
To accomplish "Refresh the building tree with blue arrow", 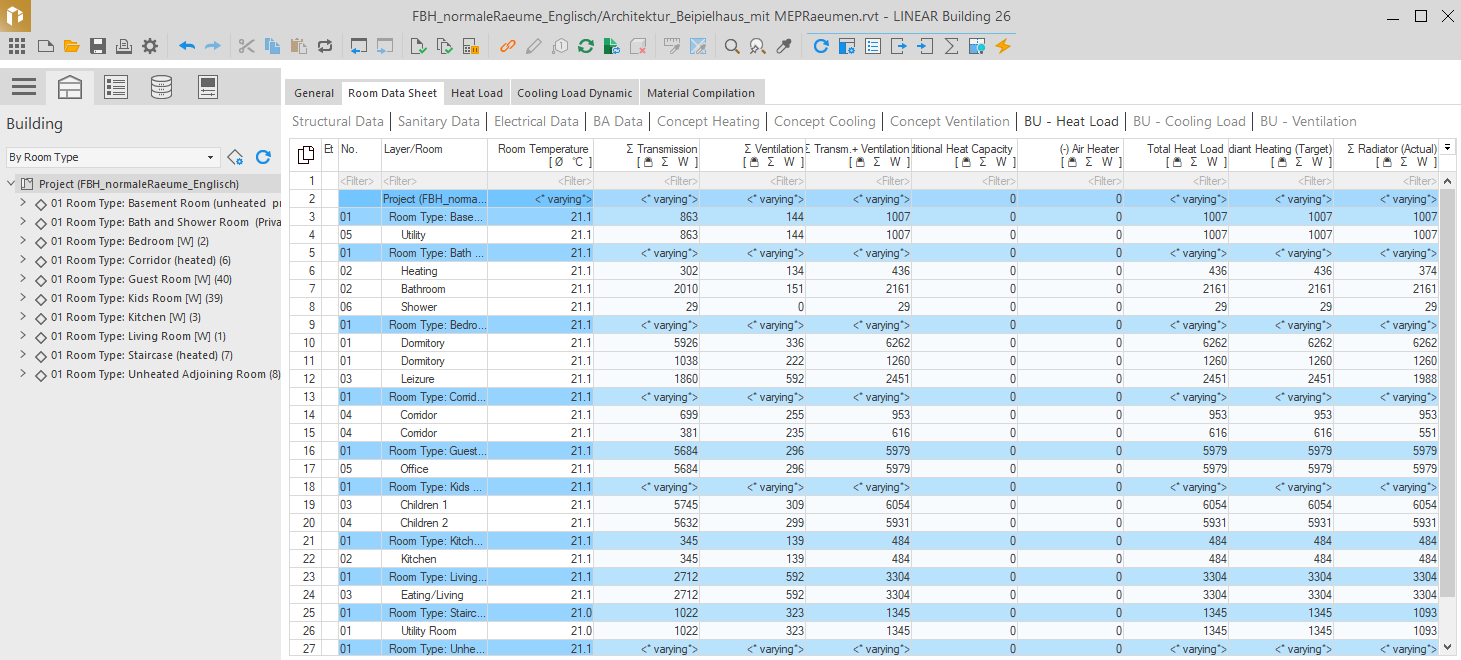I will (x=263, y=157).
